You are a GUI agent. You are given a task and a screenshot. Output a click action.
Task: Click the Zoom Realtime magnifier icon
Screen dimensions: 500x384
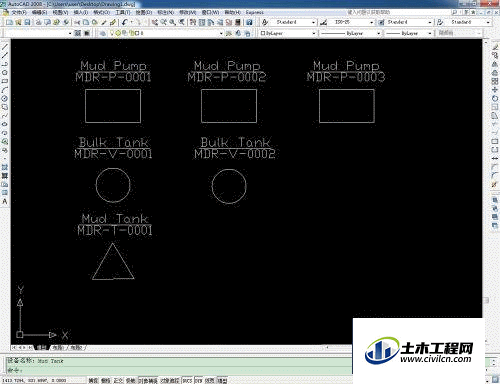[163, 22]
